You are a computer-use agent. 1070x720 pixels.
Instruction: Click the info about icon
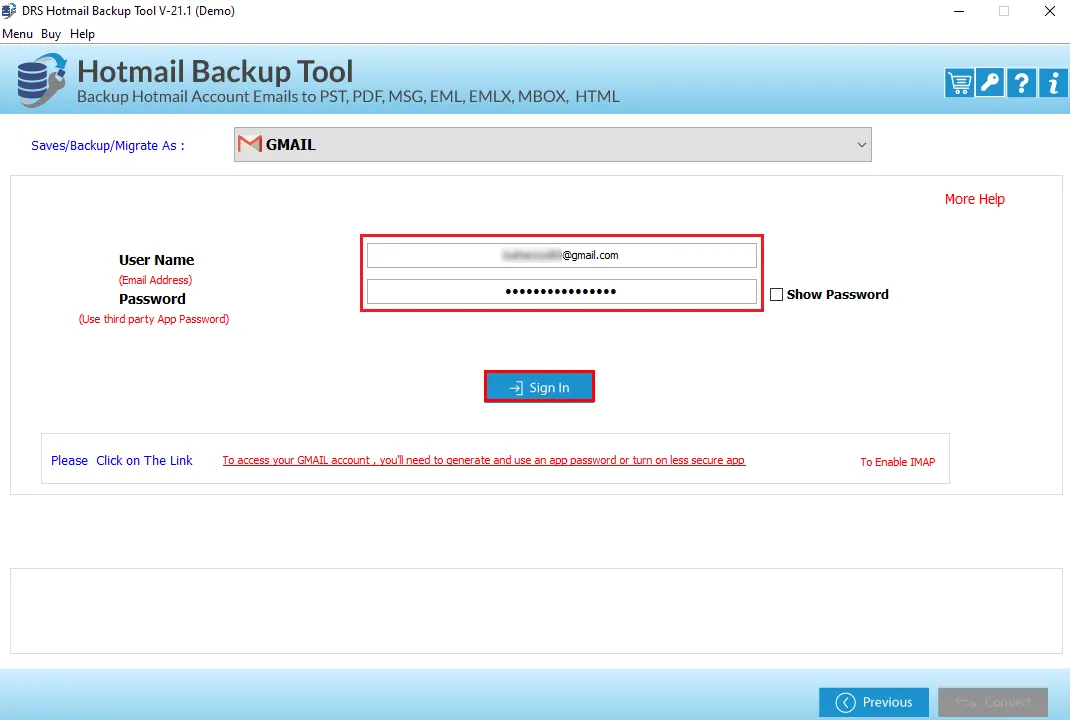pyautogui.click(x=1053, y=83)
